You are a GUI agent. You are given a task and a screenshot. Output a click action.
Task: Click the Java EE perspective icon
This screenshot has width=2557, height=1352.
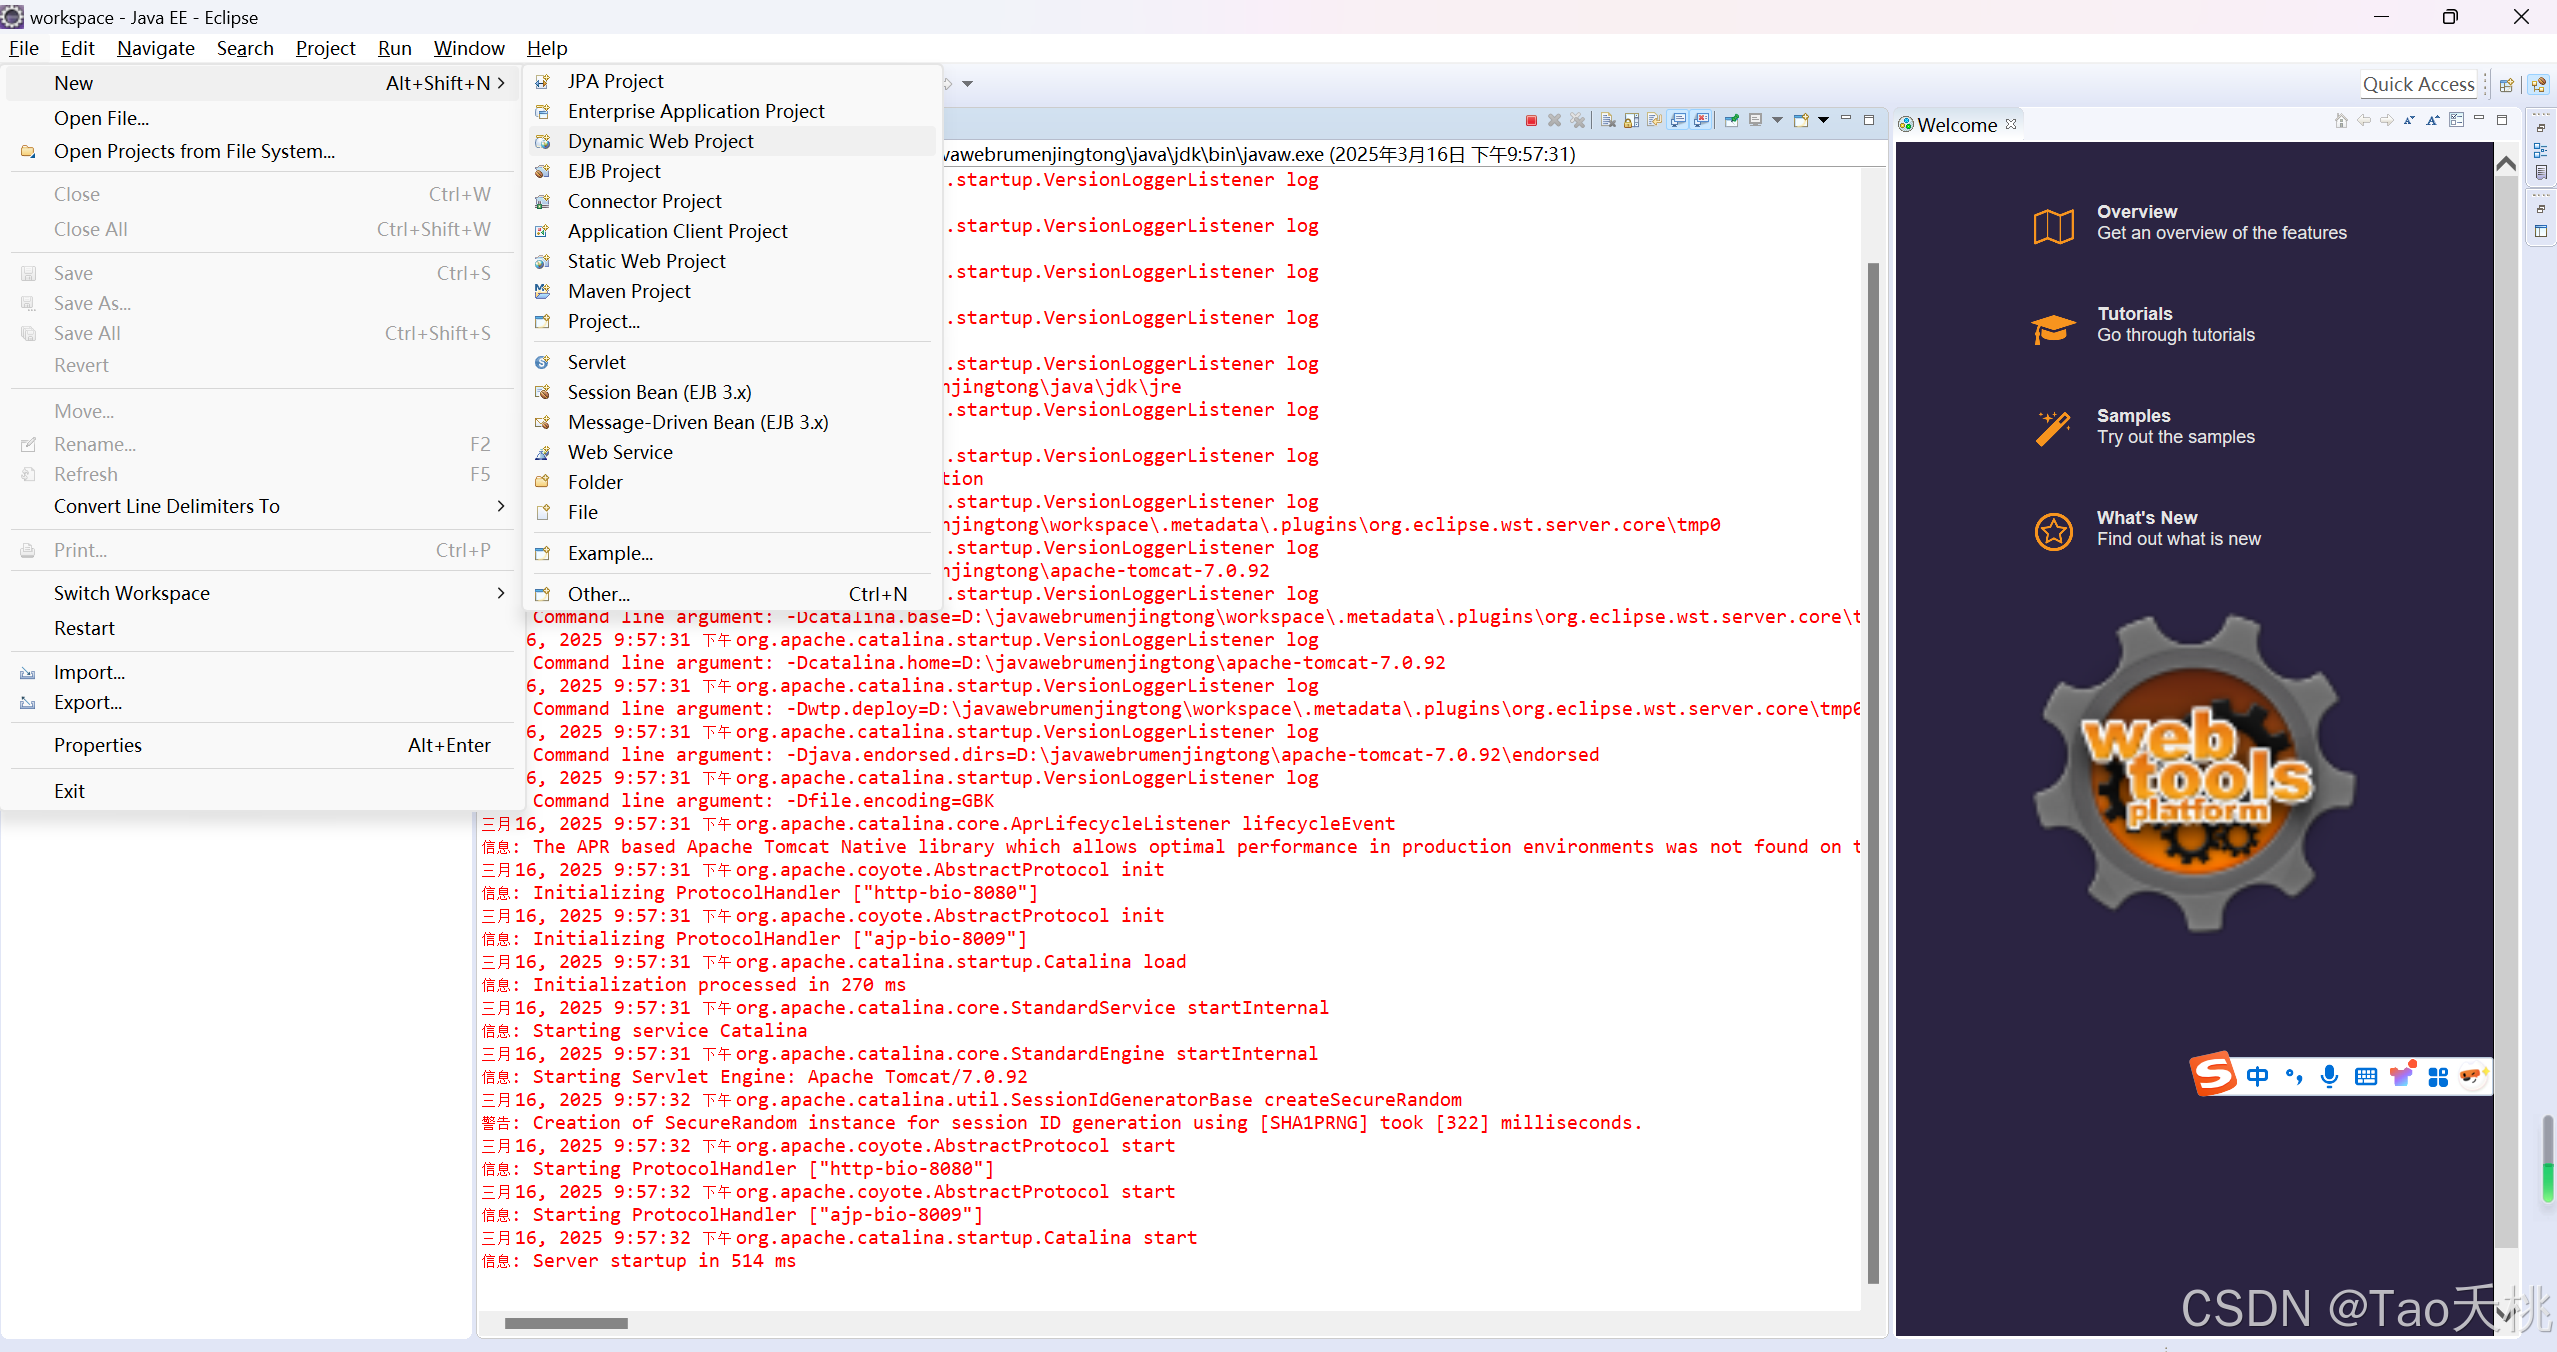tap(2538, 85)
